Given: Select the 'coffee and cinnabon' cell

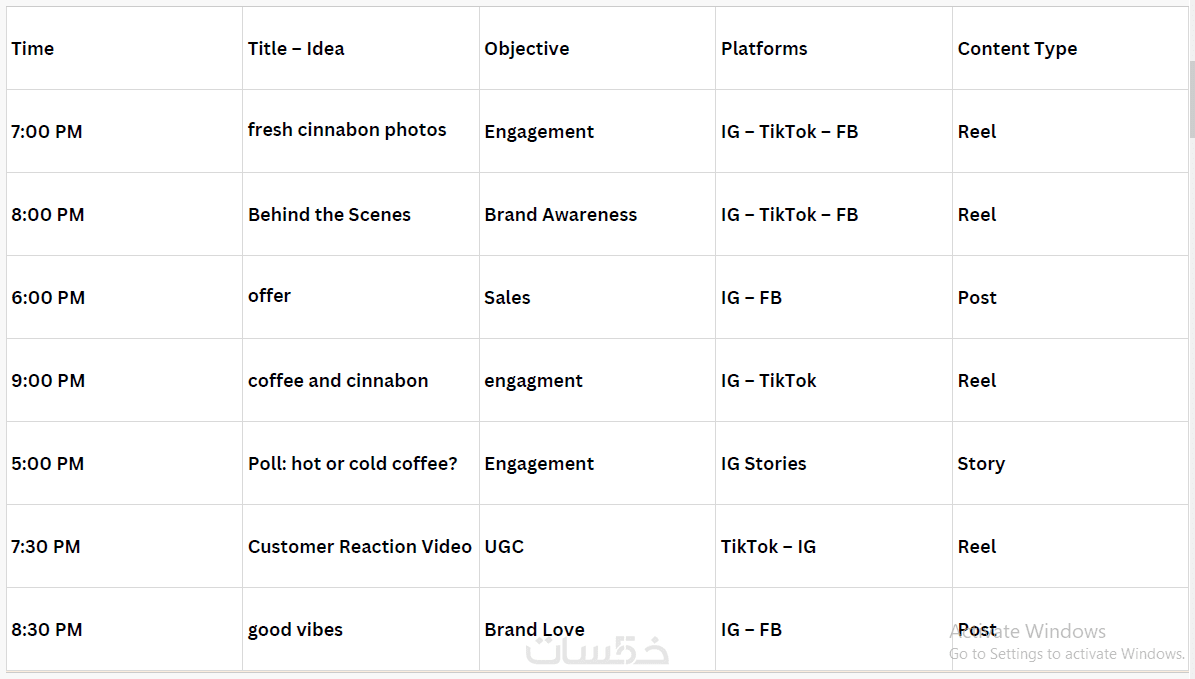Looking at the screenshot, I should (x=338, y=381).
